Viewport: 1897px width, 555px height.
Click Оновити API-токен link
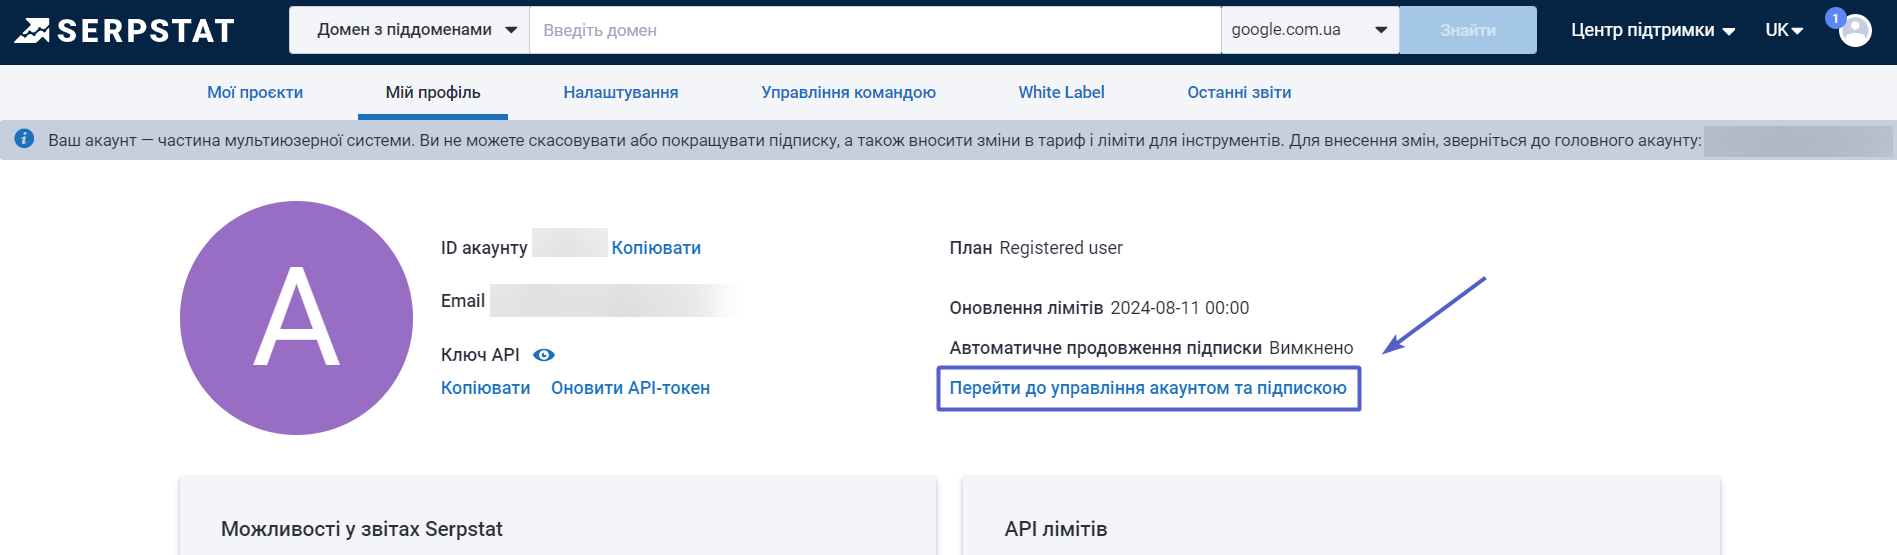(x=630, y=388)
